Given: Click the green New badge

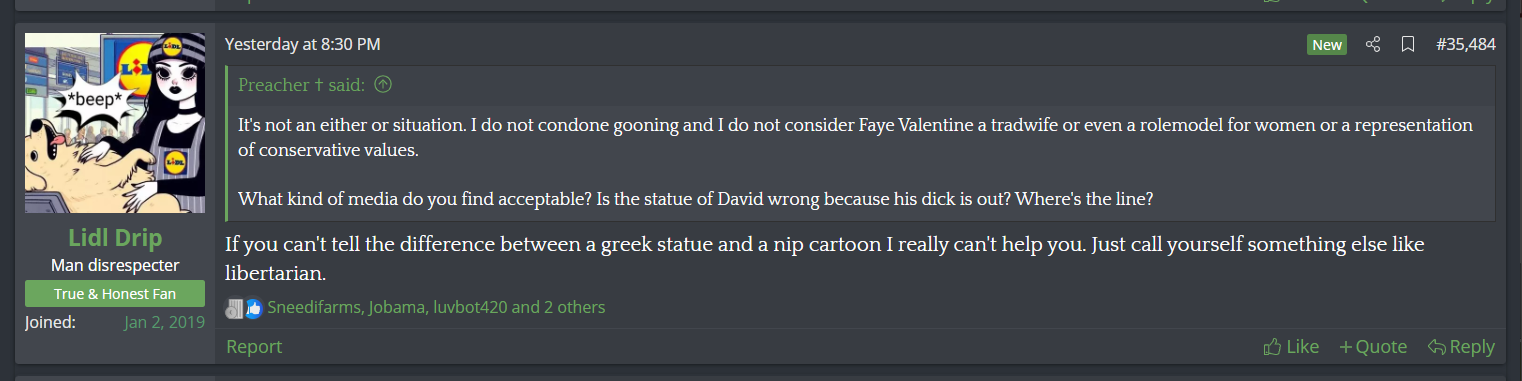Looking at the screenshot, I should coord(1327,45).
